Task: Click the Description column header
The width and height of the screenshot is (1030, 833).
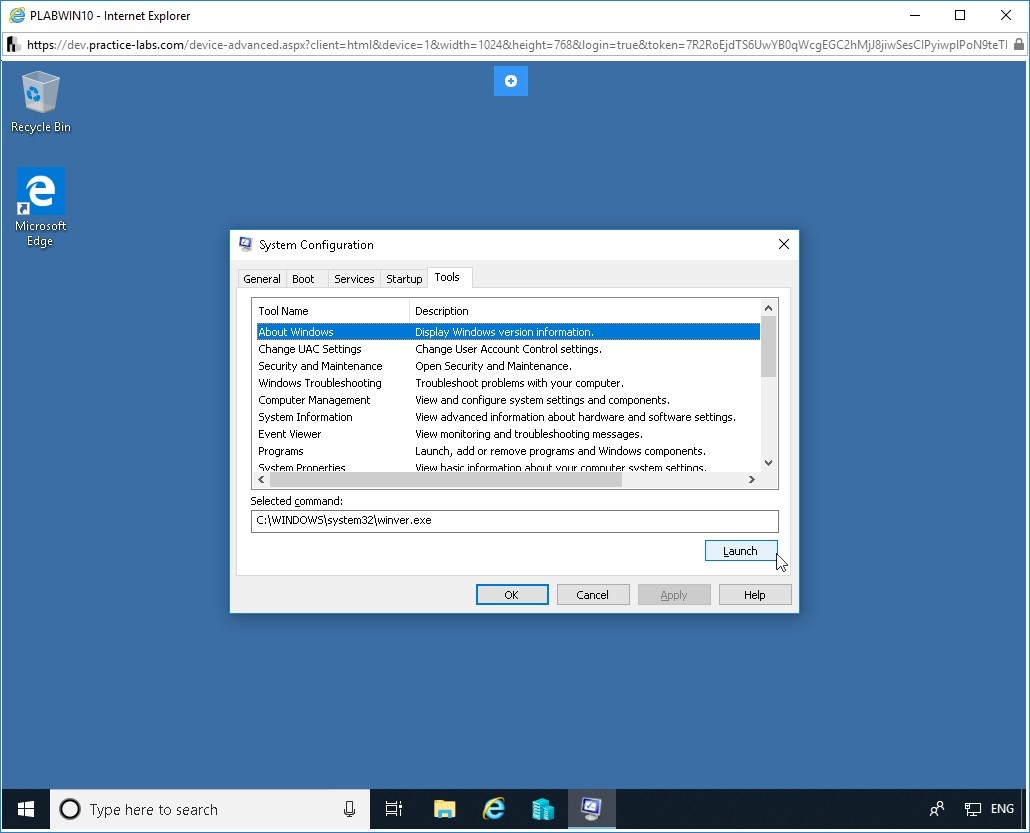Action: (x=585, y=311)
